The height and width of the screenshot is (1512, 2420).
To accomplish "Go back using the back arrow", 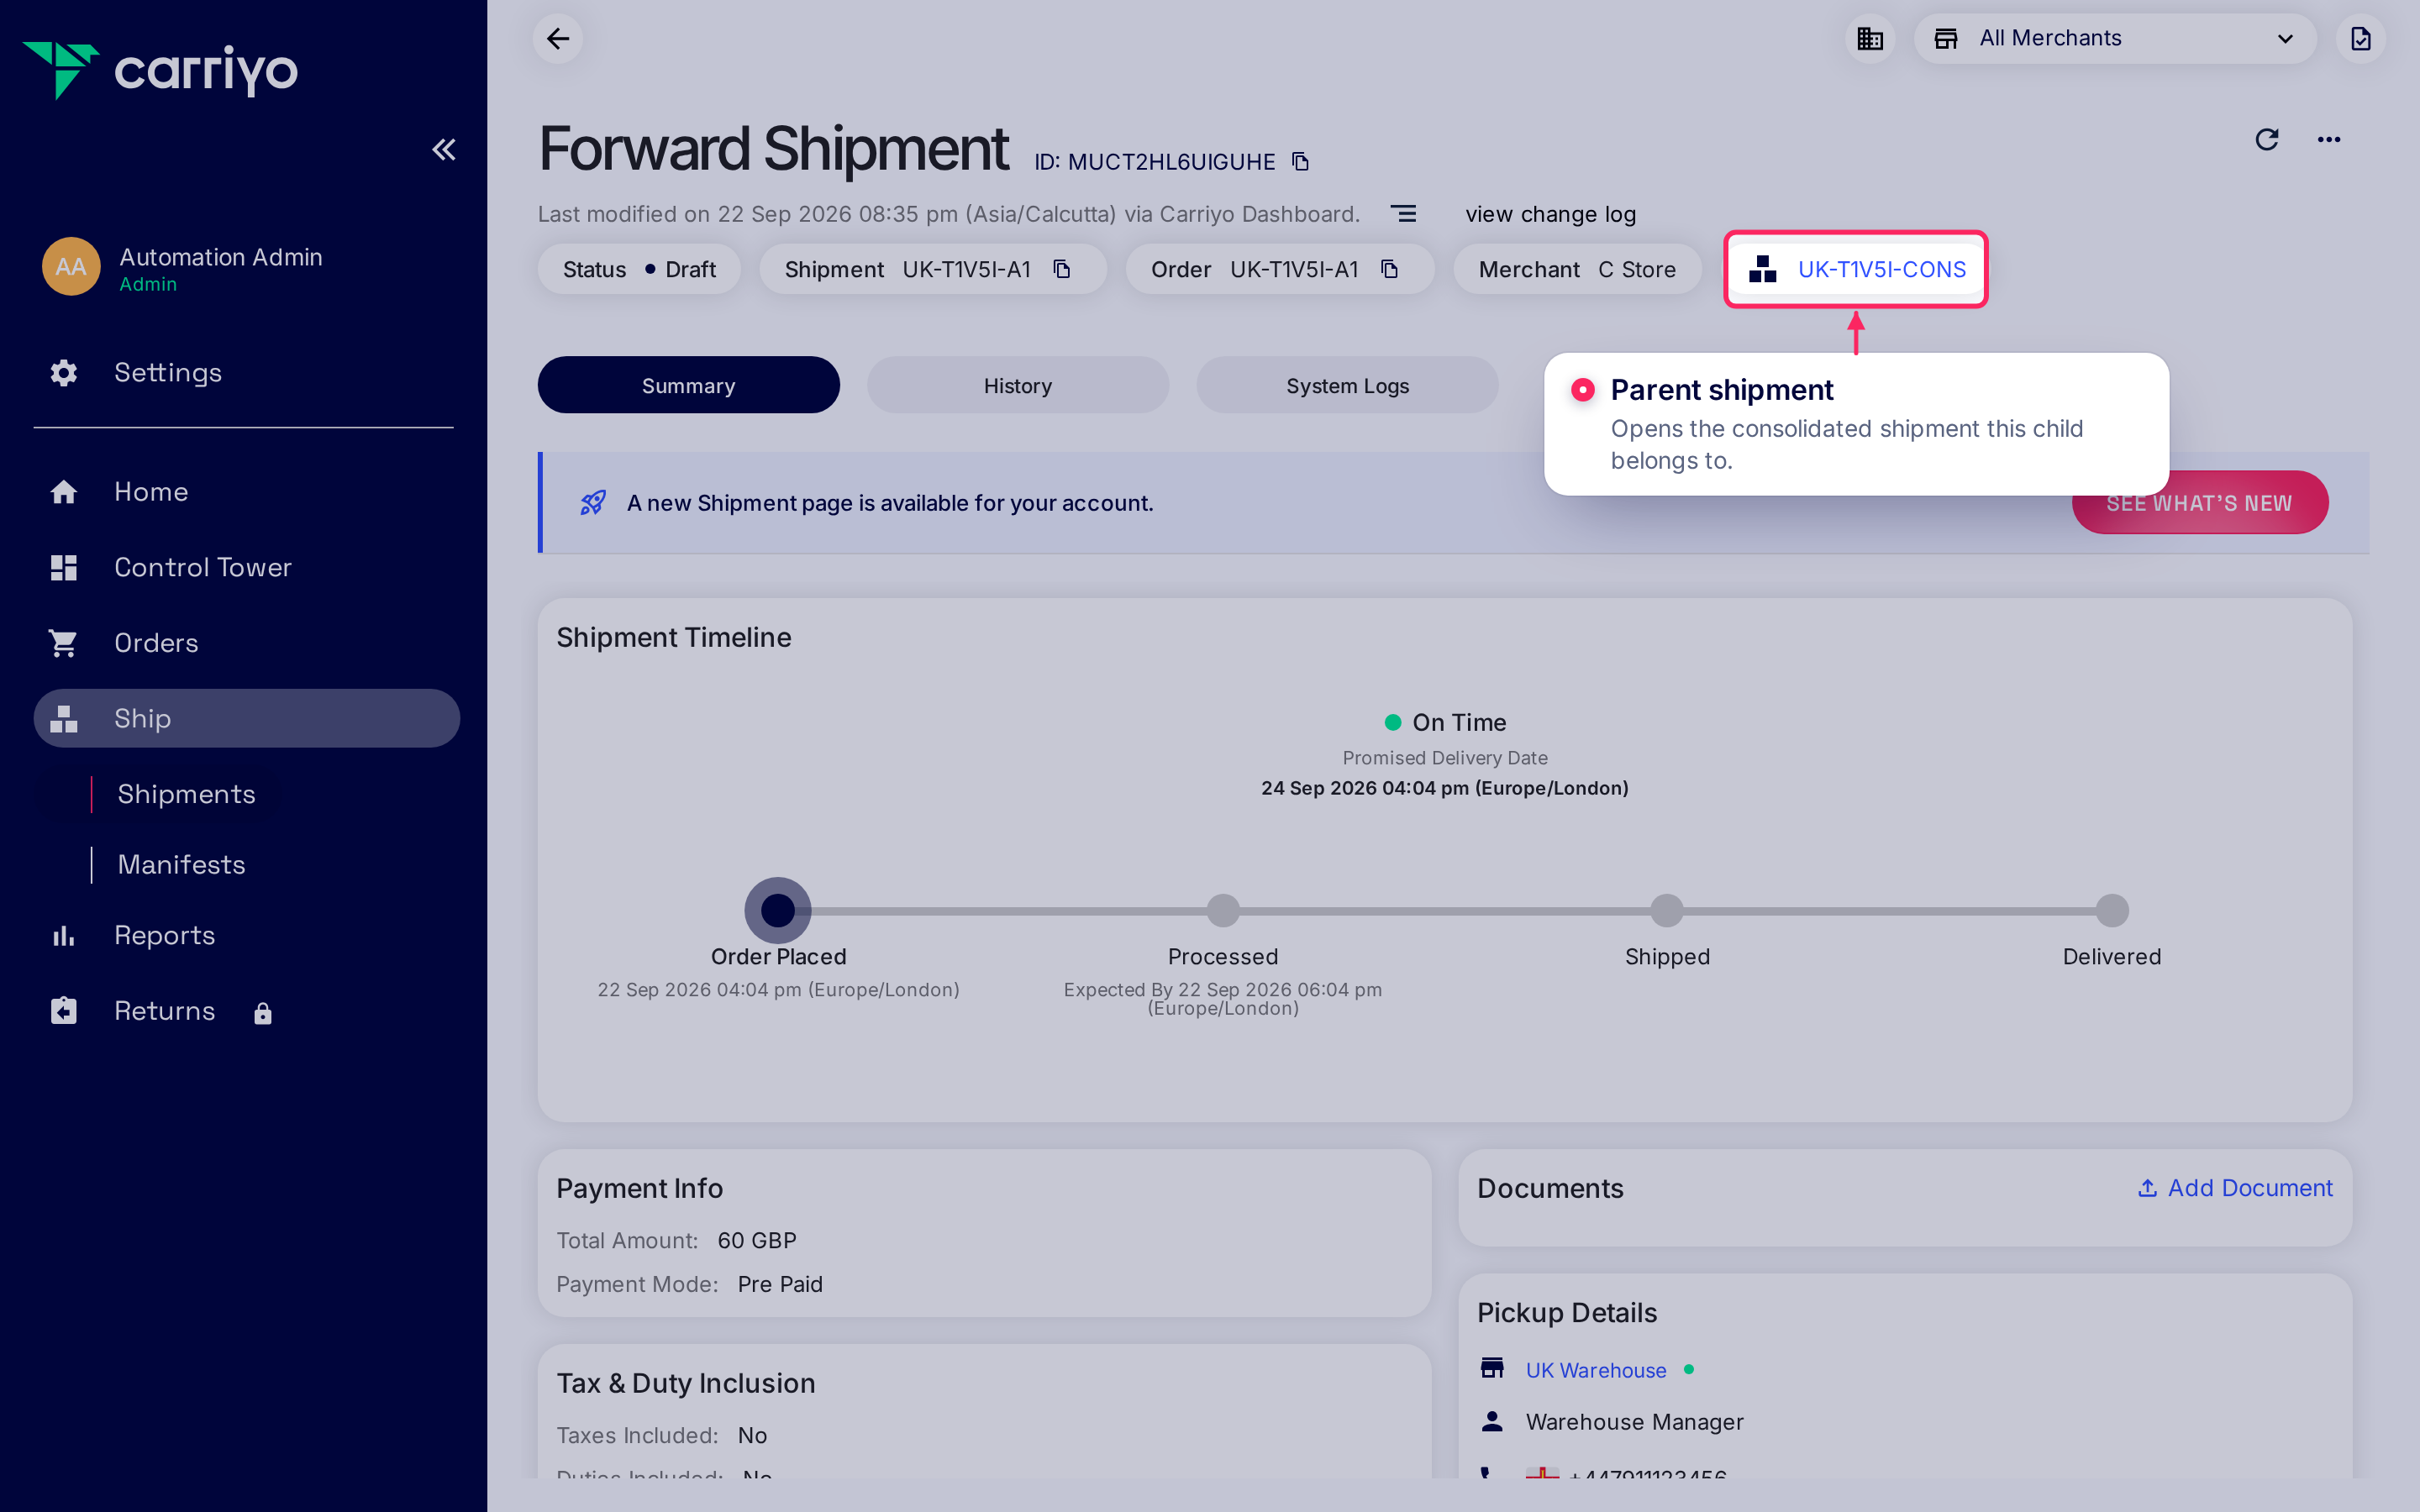I will tap(558, 38).
